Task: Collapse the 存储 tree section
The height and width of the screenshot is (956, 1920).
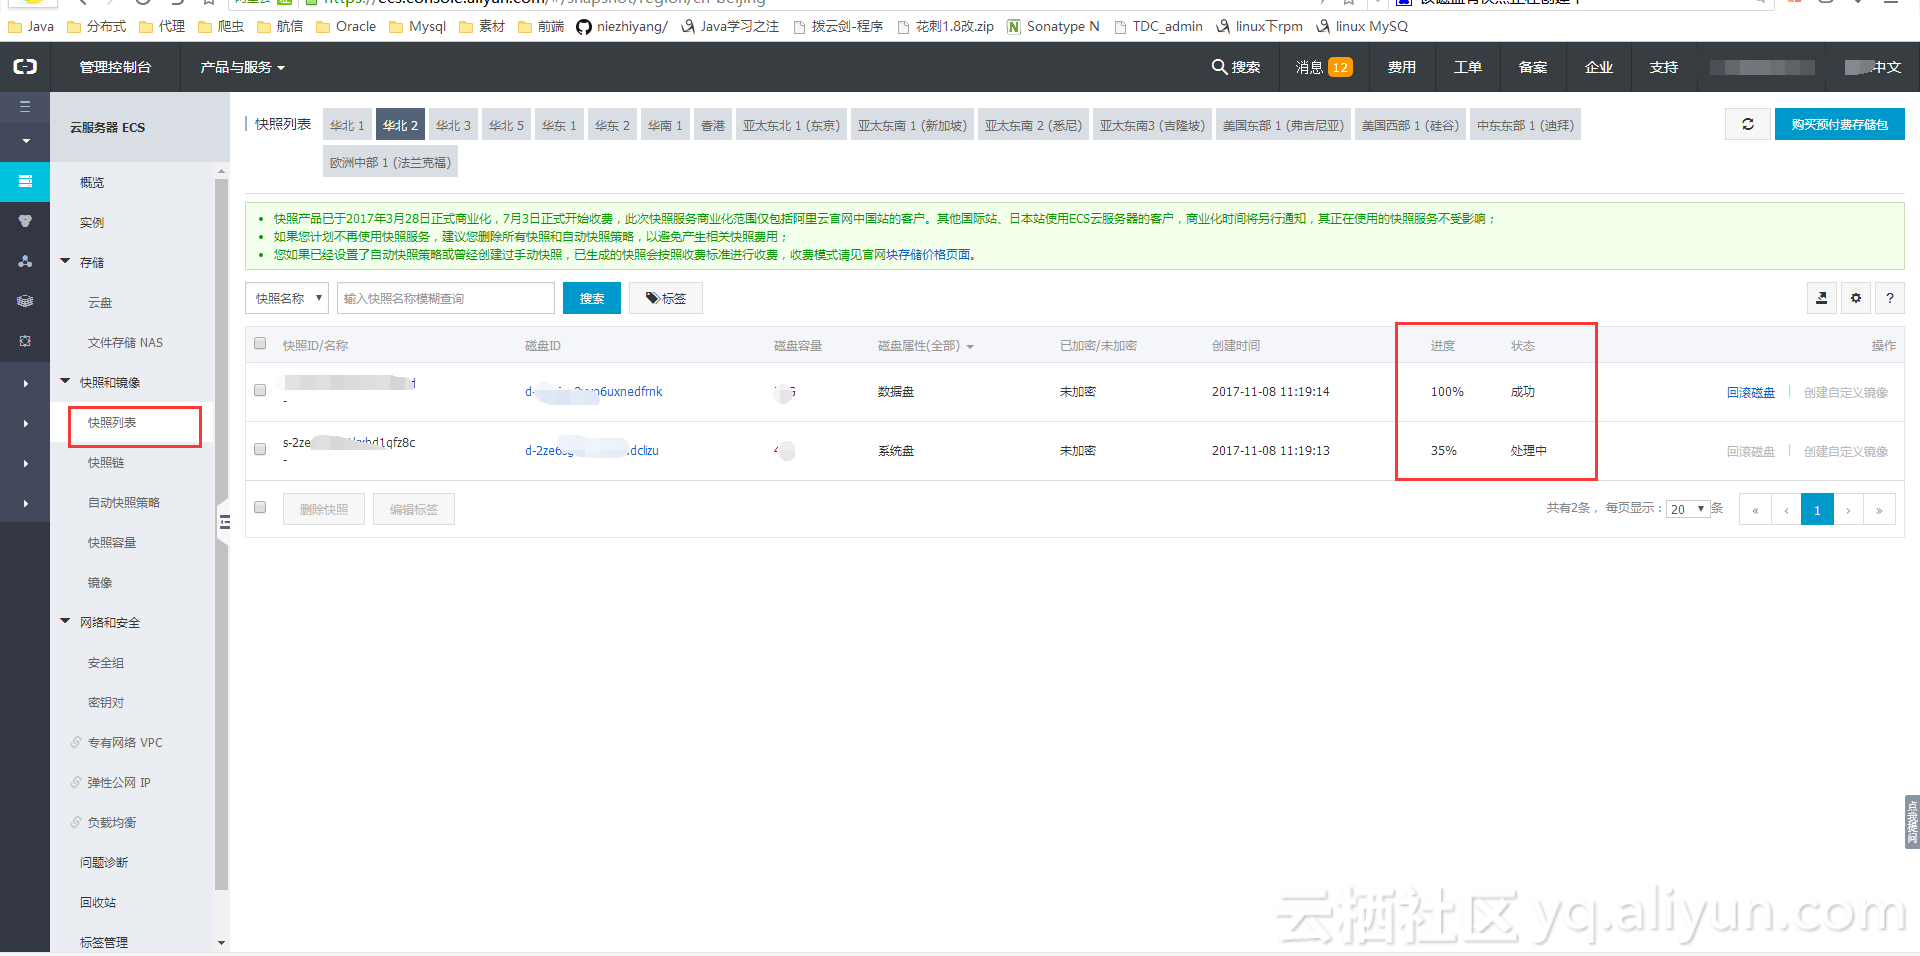Action: pos(66,262)
